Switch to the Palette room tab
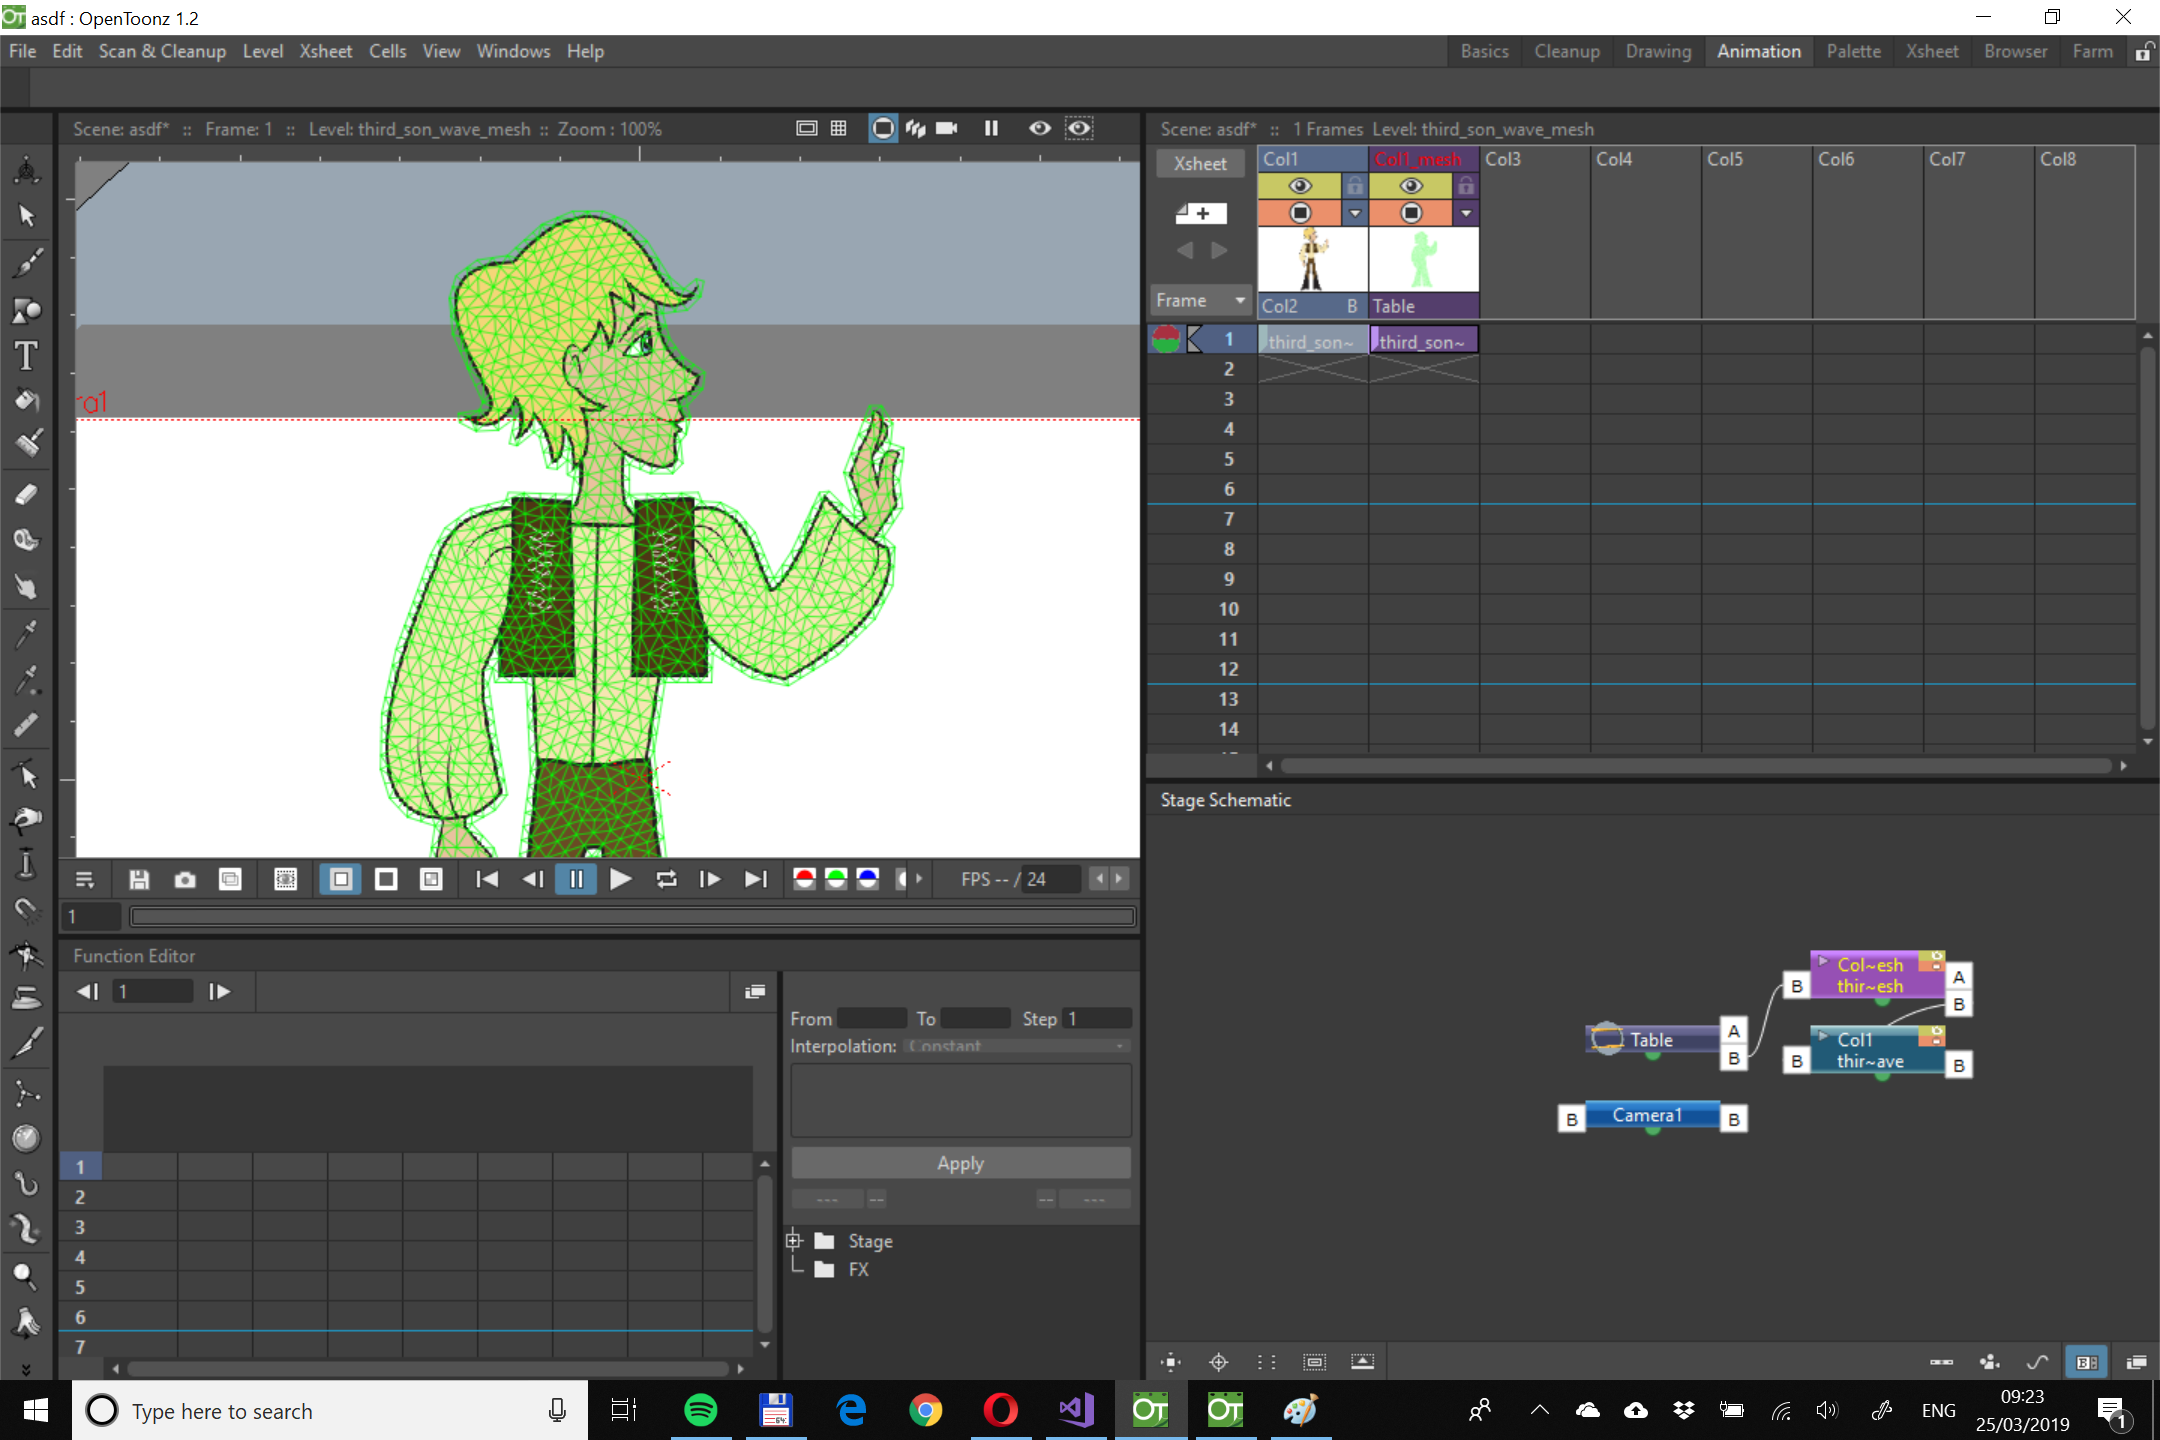 pos(1853,51)
